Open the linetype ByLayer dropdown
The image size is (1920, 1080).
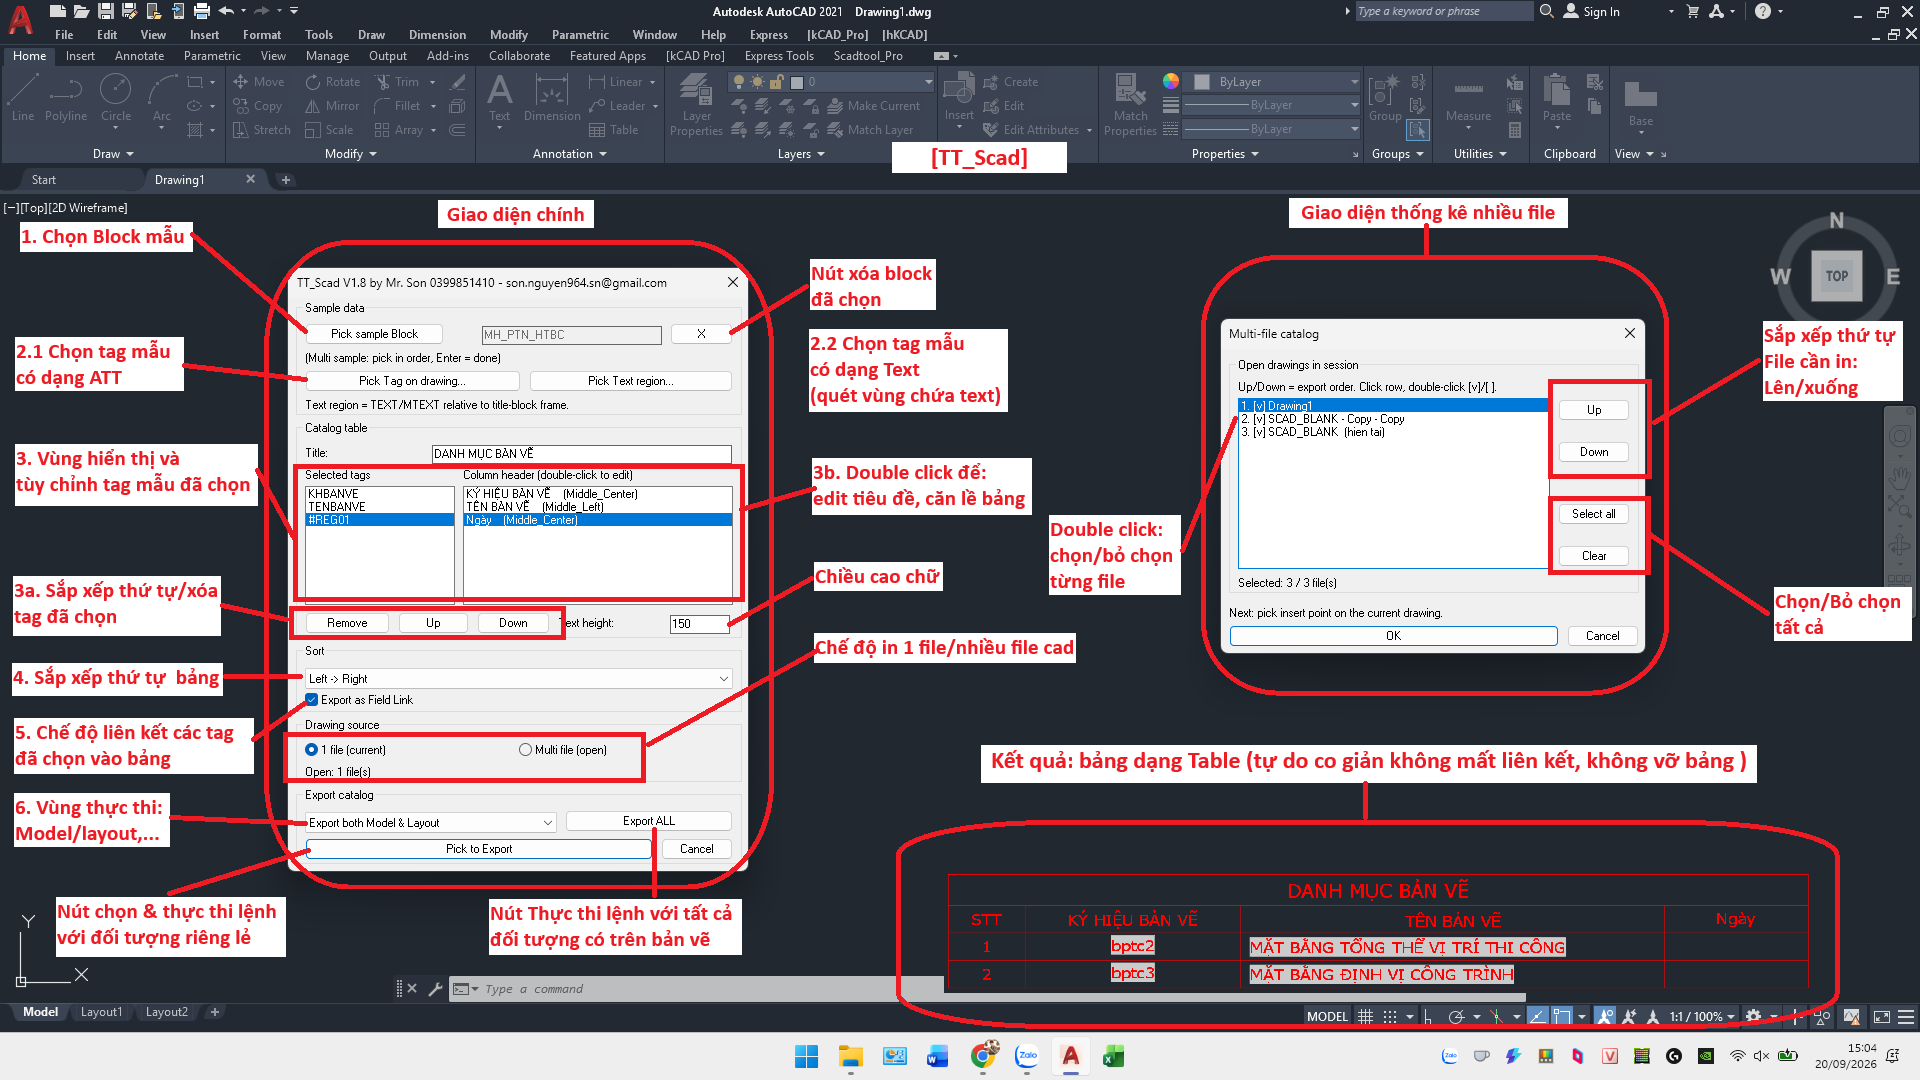tap(1271, 129)
